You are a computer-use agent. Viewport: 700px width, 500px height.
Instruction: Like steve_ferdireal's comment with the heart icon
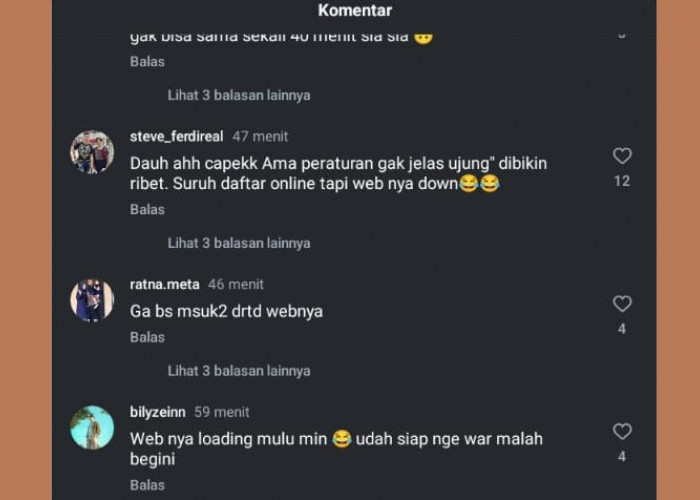click(622, 156)
